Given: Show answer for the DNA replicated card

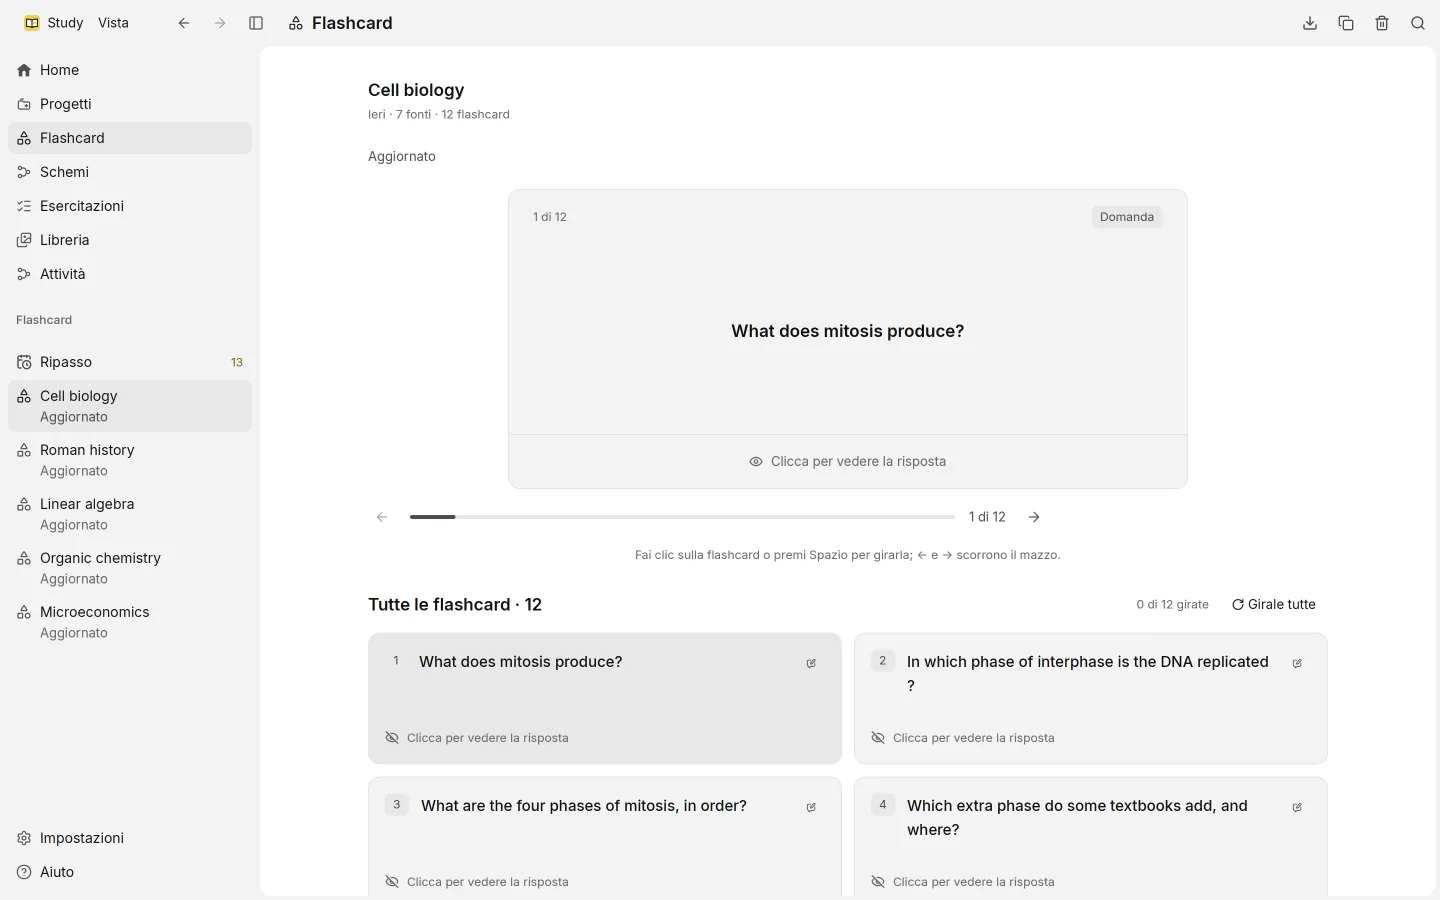Looking at the screenshot, I should tap(963, 738).
